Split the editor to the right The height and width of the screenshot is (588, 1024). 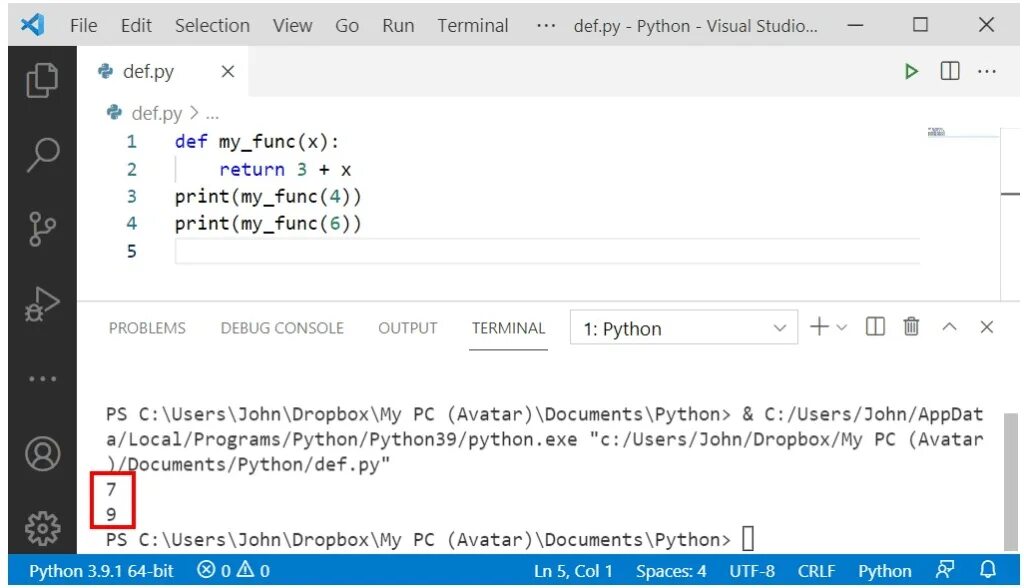950,71
